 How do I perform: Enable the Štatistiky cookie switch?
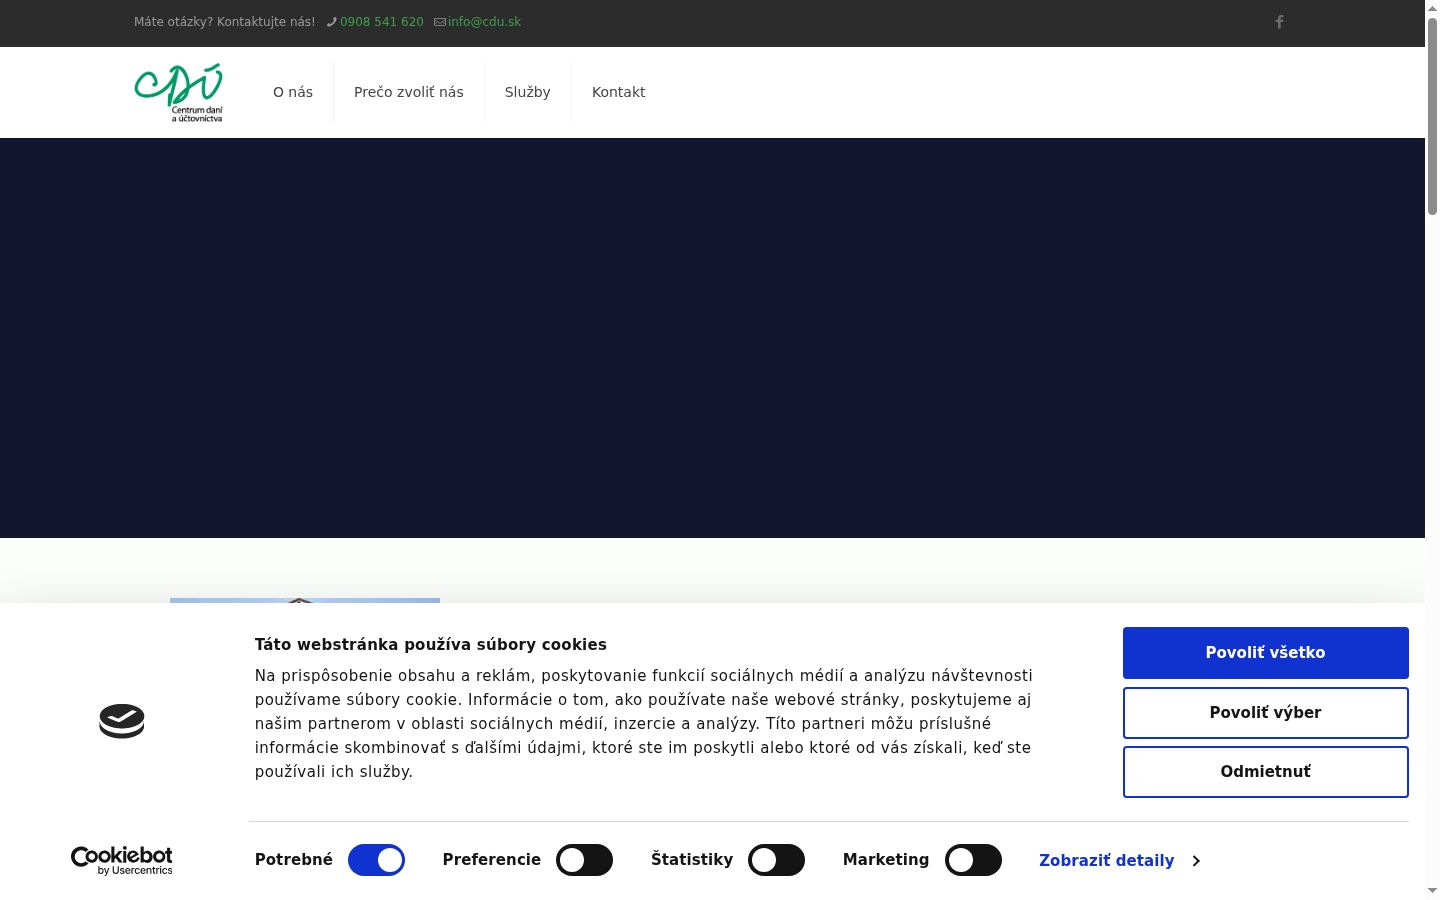click(x=776, y=860)
